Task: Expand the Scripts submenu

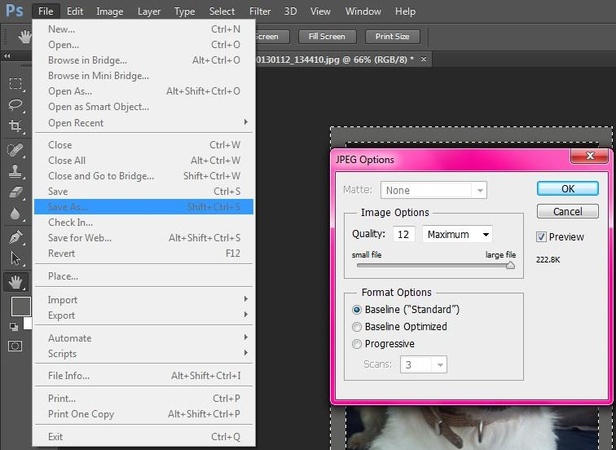Action: pyautogui.click(x=144, y=353)
